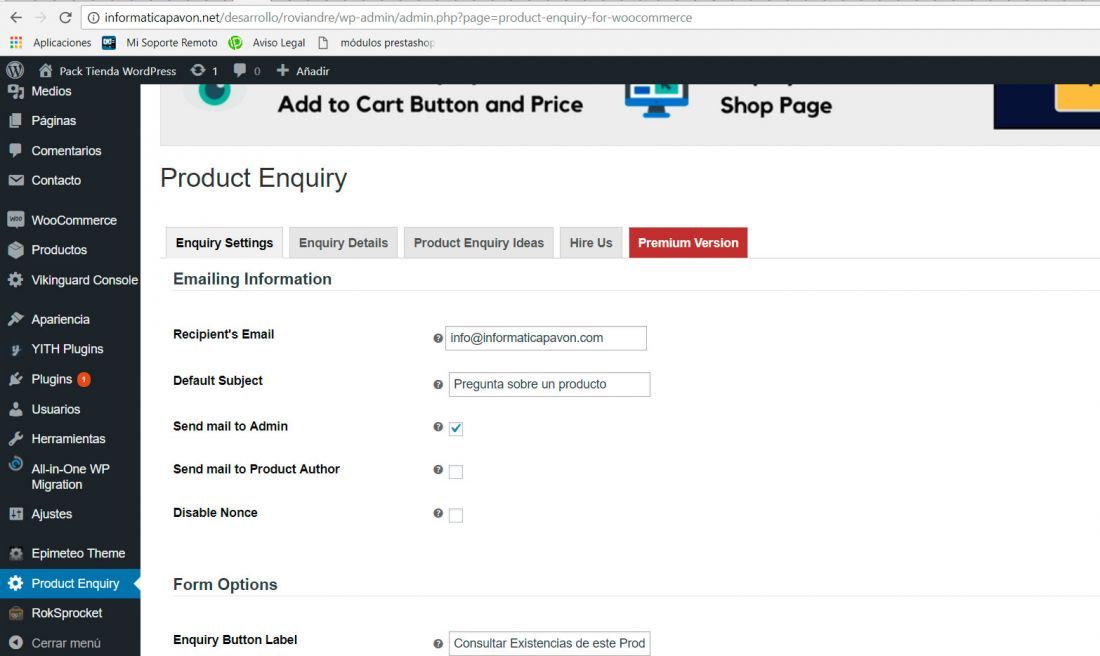Click the Apariencia brush icon
The image size is (1100, 656).
point(15,319)
